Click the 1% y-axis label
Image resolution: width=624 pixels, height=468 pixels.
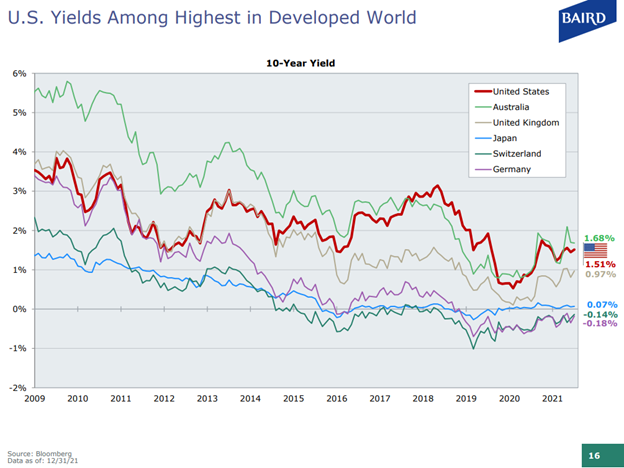tap(21, 270)
